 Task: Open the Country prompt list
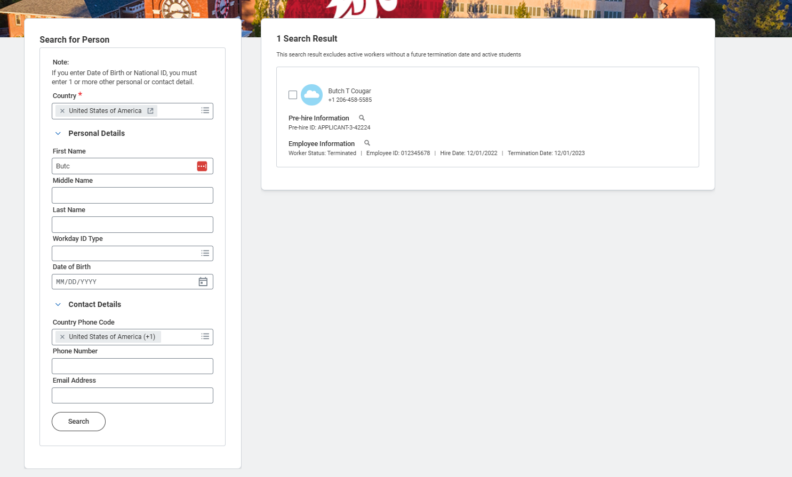pos(205,111)
